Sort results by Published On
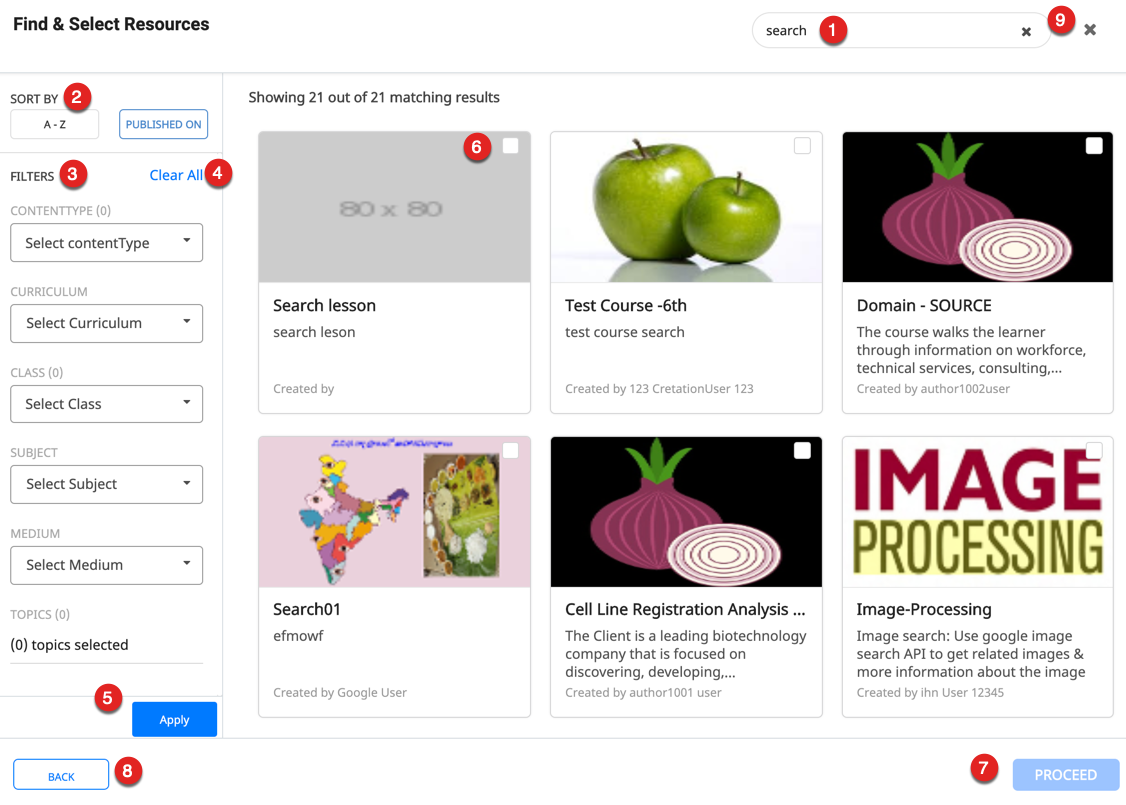The width and height of the screenshot is (1126, 805). pos(164,125)
